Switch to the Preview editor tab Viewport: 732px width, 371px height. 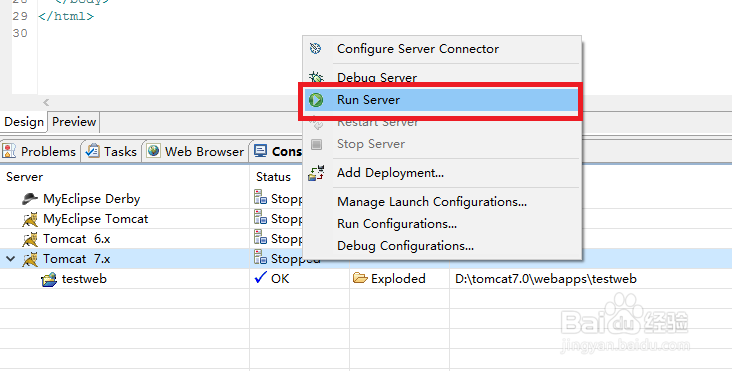point(74,122)
